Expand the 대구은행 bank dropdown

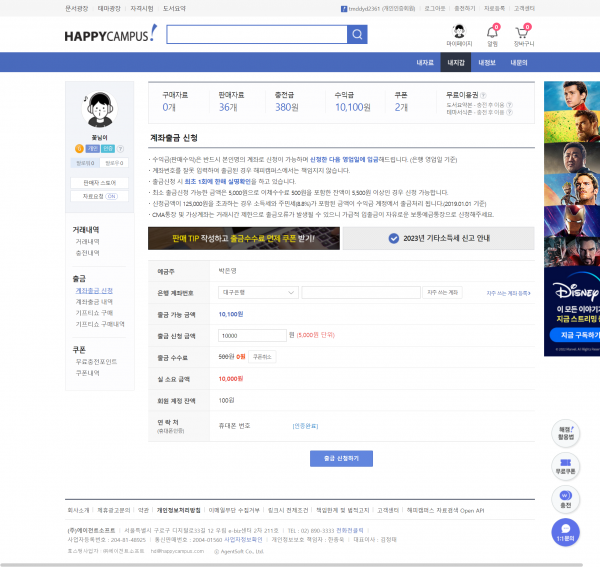(258, 292)
